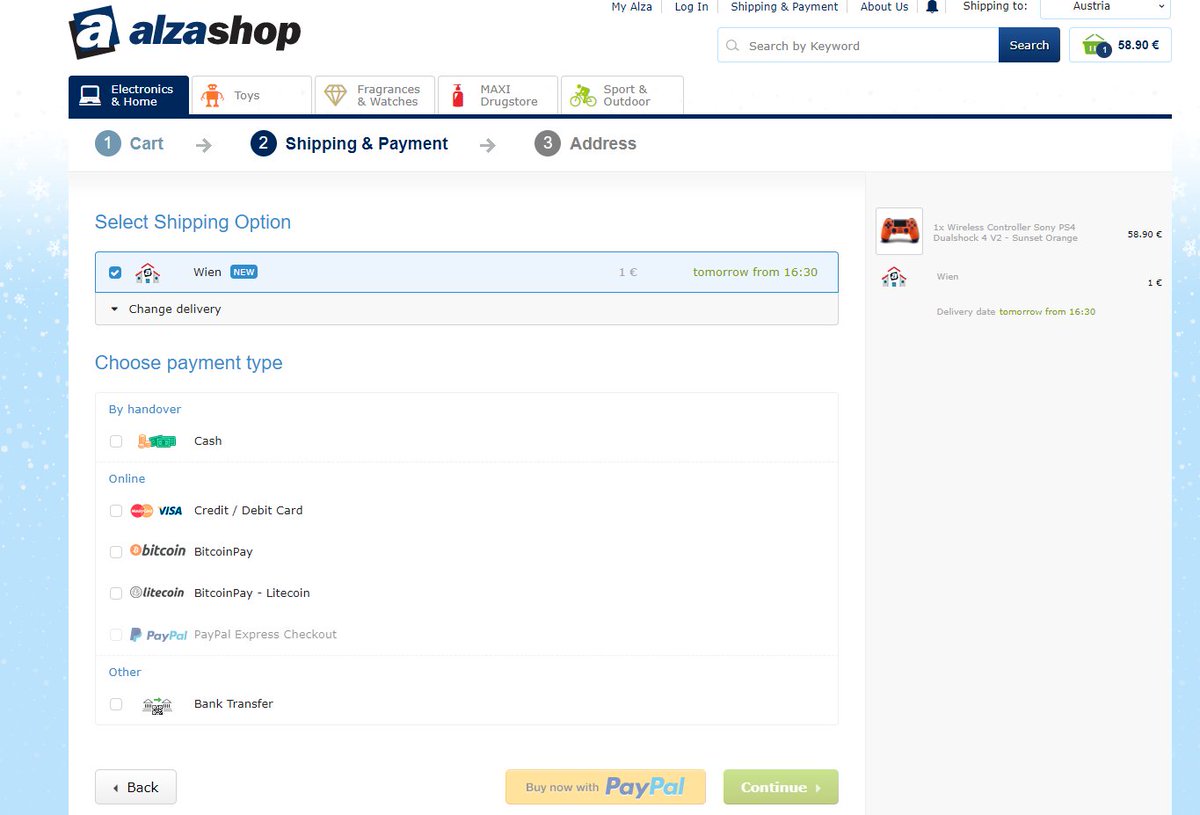
Task: Click the orange controller product thumbnail
Action: coord(899,231)
